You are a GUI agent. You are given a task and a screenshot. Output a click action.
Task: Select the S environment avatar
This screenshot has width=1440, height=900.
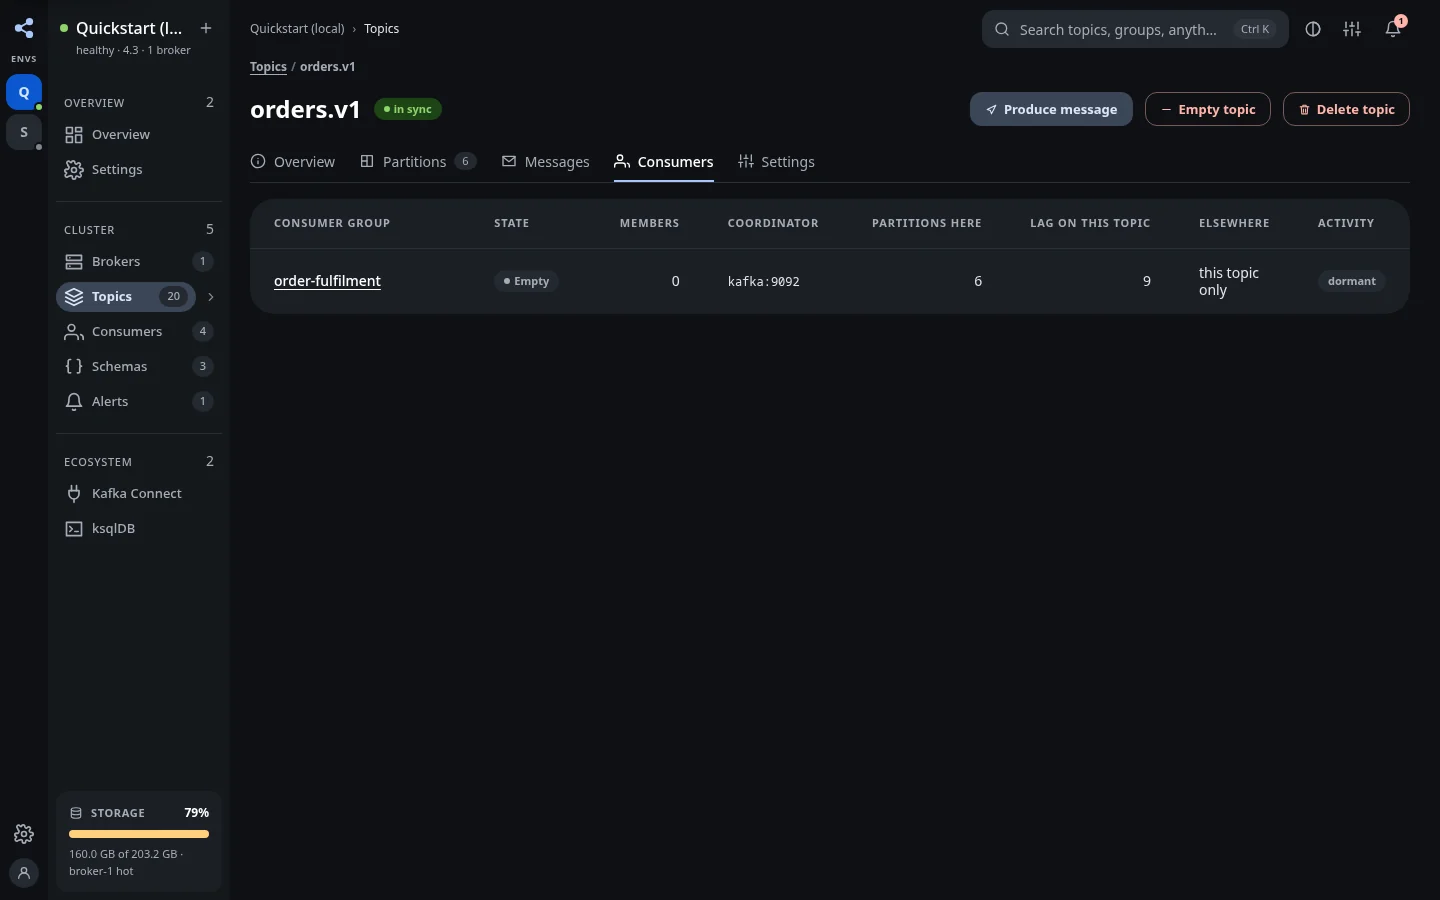(x=24, y=132)
